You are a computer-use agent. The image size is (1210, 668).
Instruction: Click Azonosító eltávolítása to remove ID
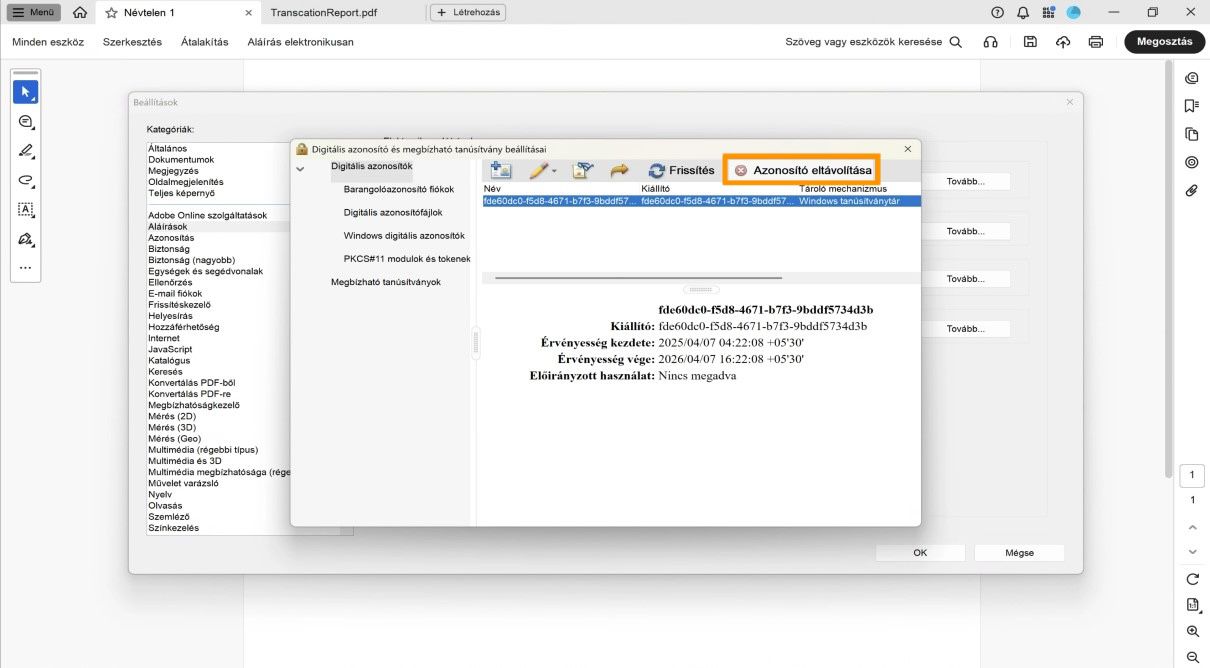(806, 169)
